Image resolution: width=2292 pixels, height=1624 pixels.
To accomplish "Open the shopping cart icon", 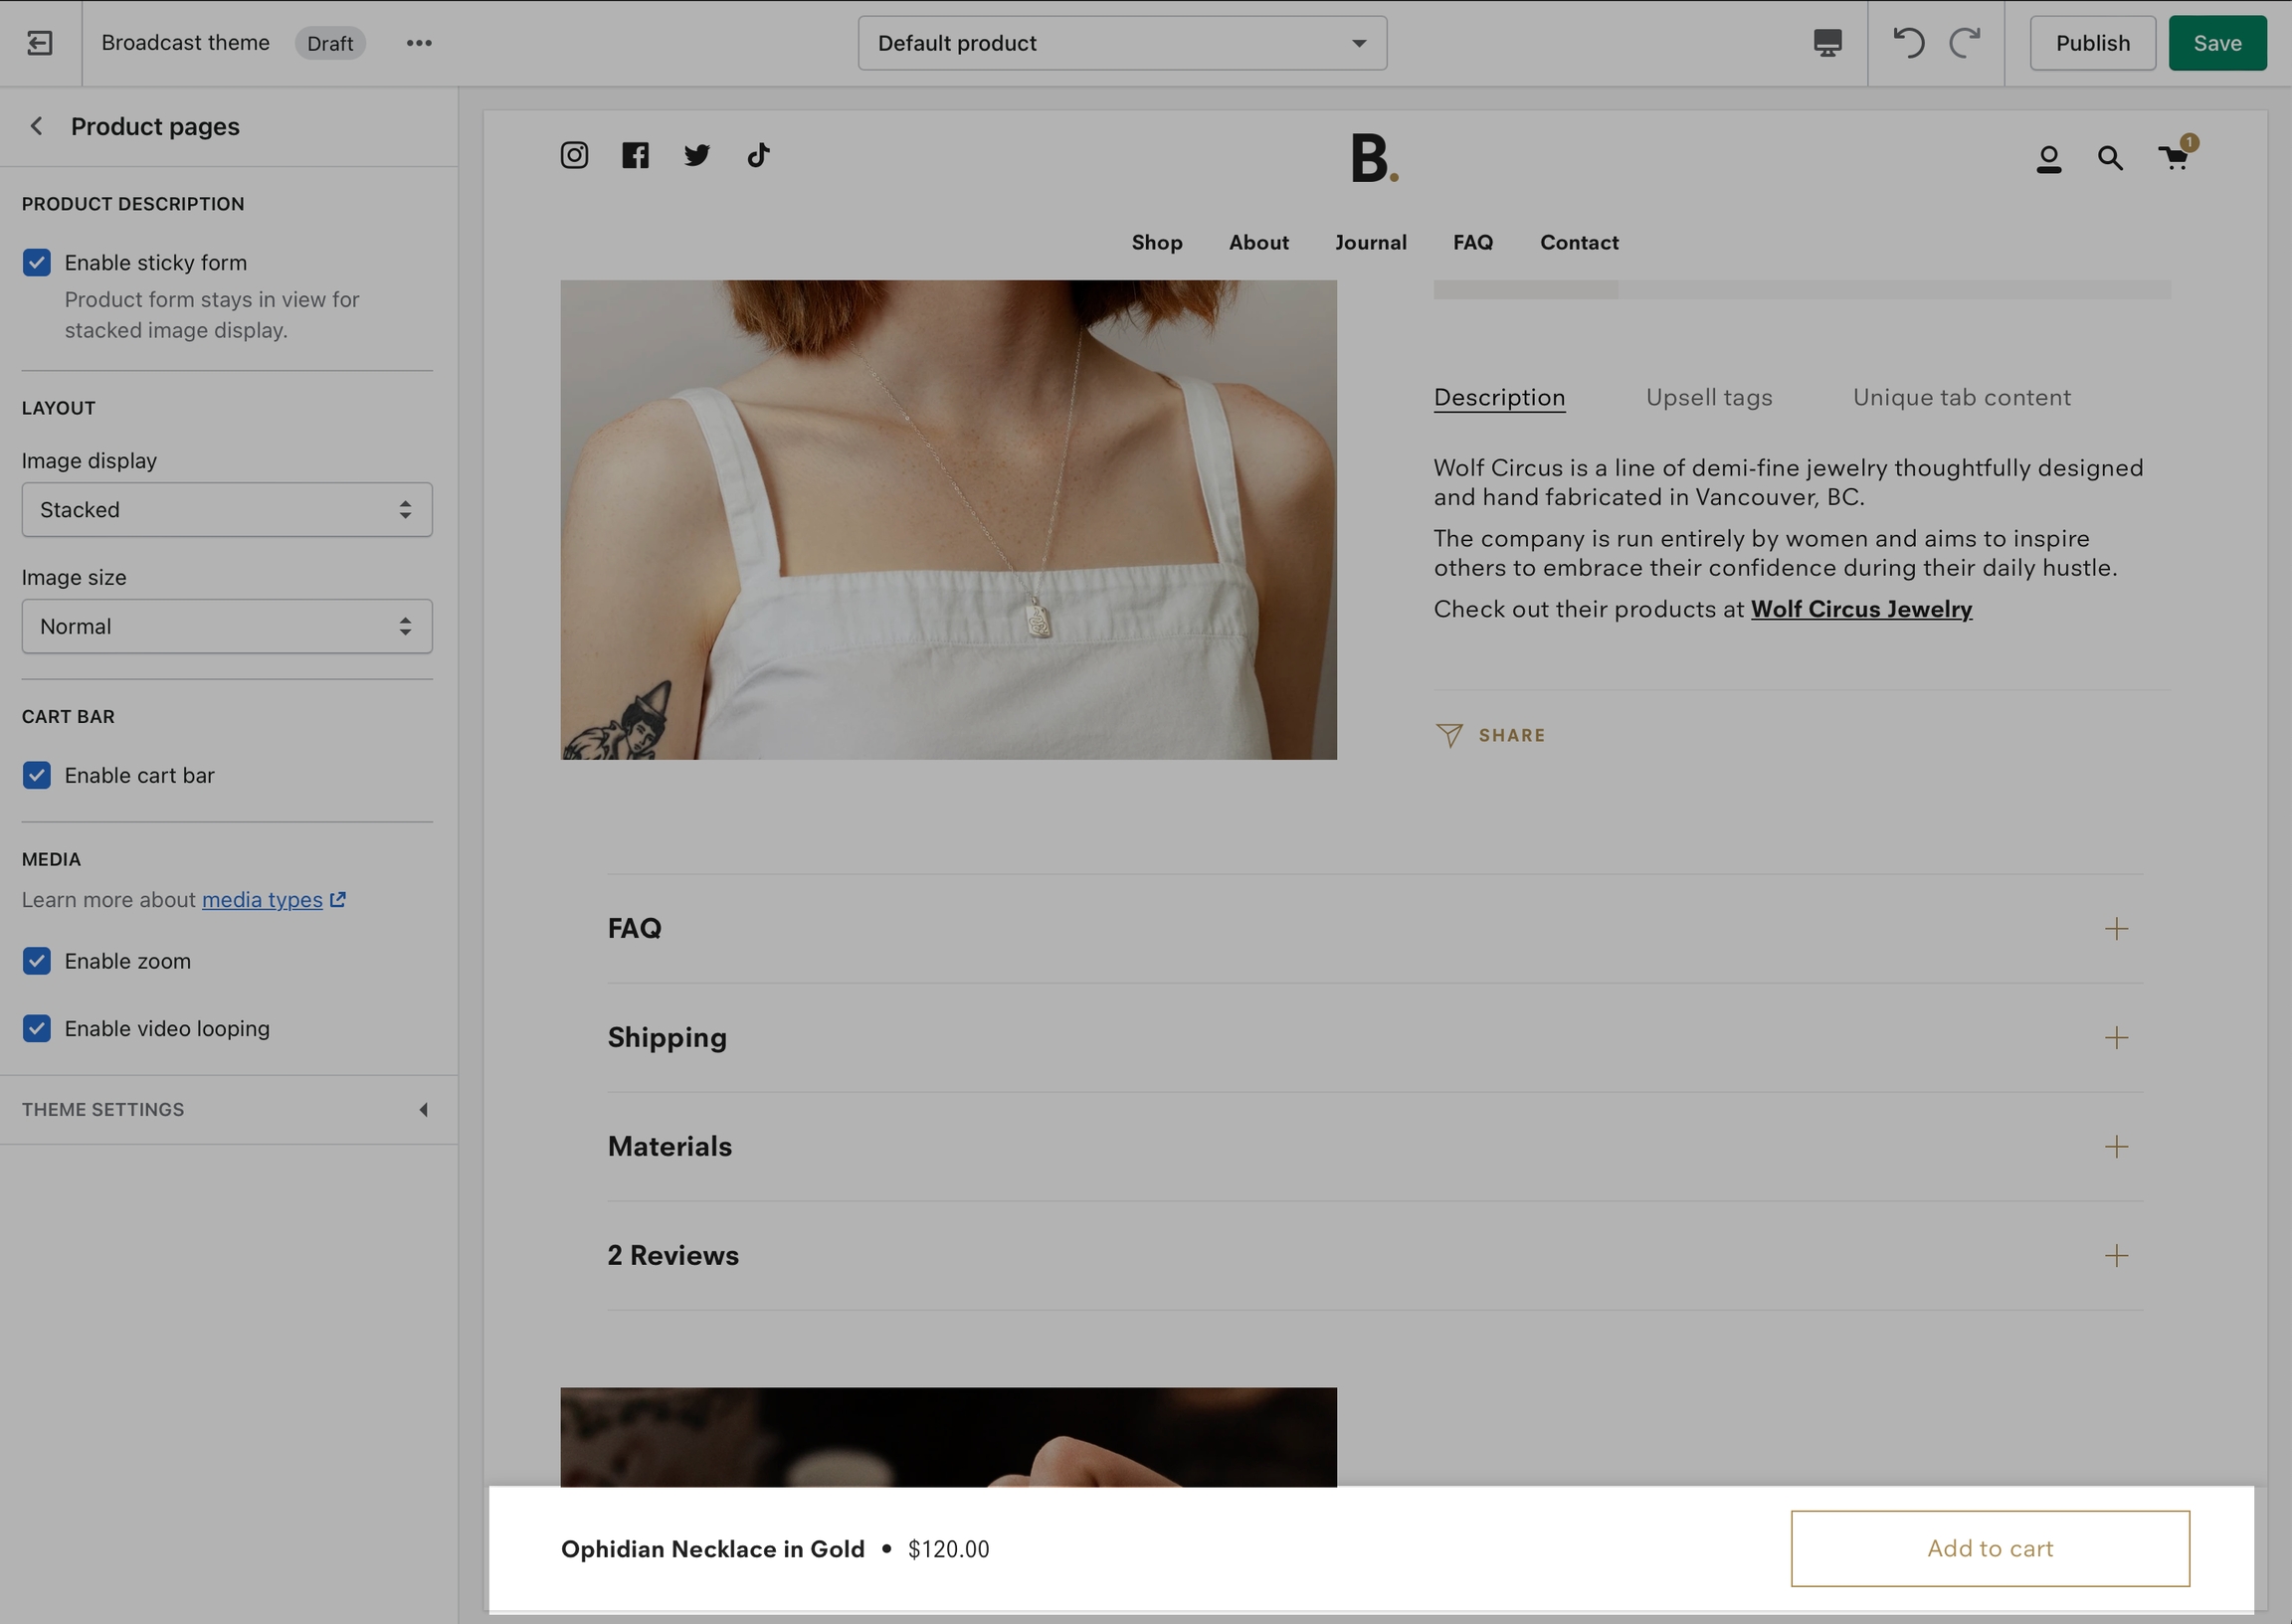I will (x=2173, y=157).
